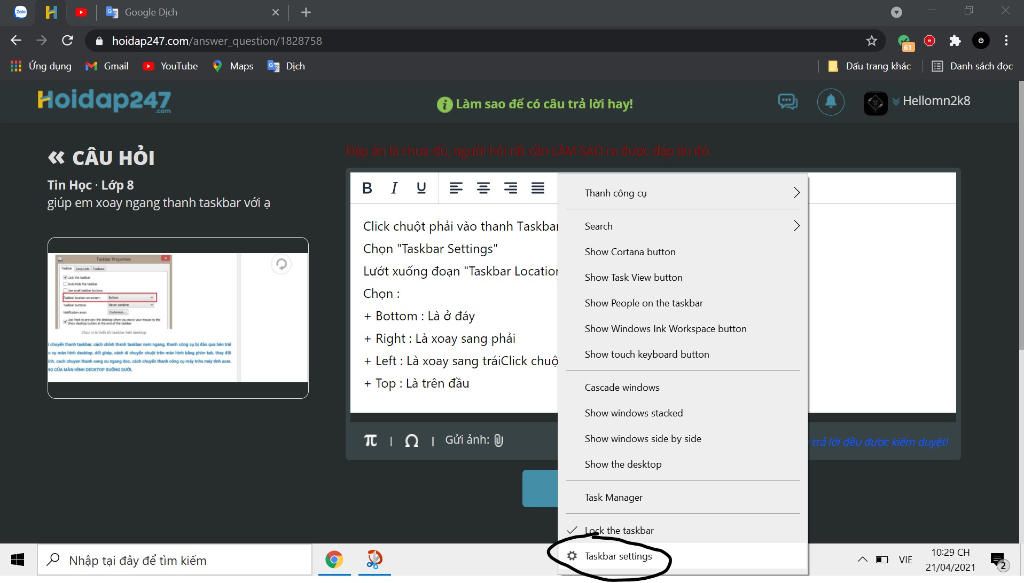
Task: Open Task Manager from context menu
Action: [x=682, y=497]
